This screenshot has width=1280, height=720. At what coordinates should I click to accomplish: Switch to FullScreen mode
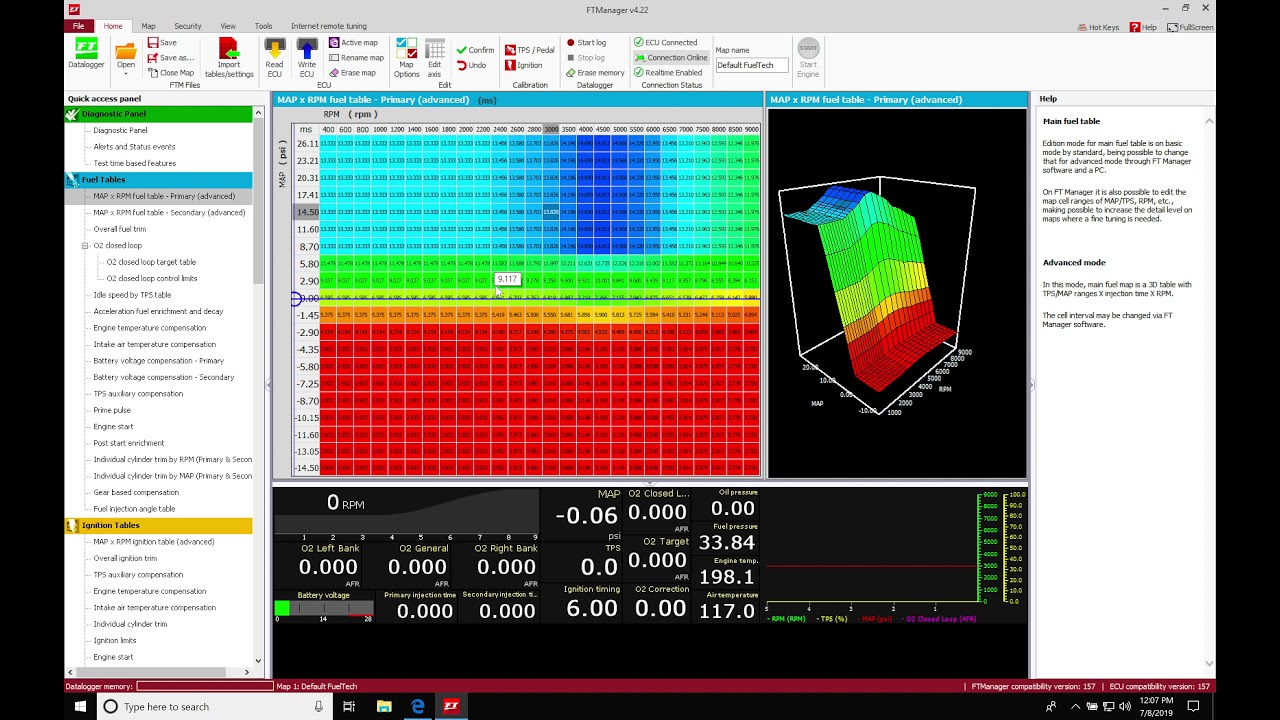[1191, 27]
